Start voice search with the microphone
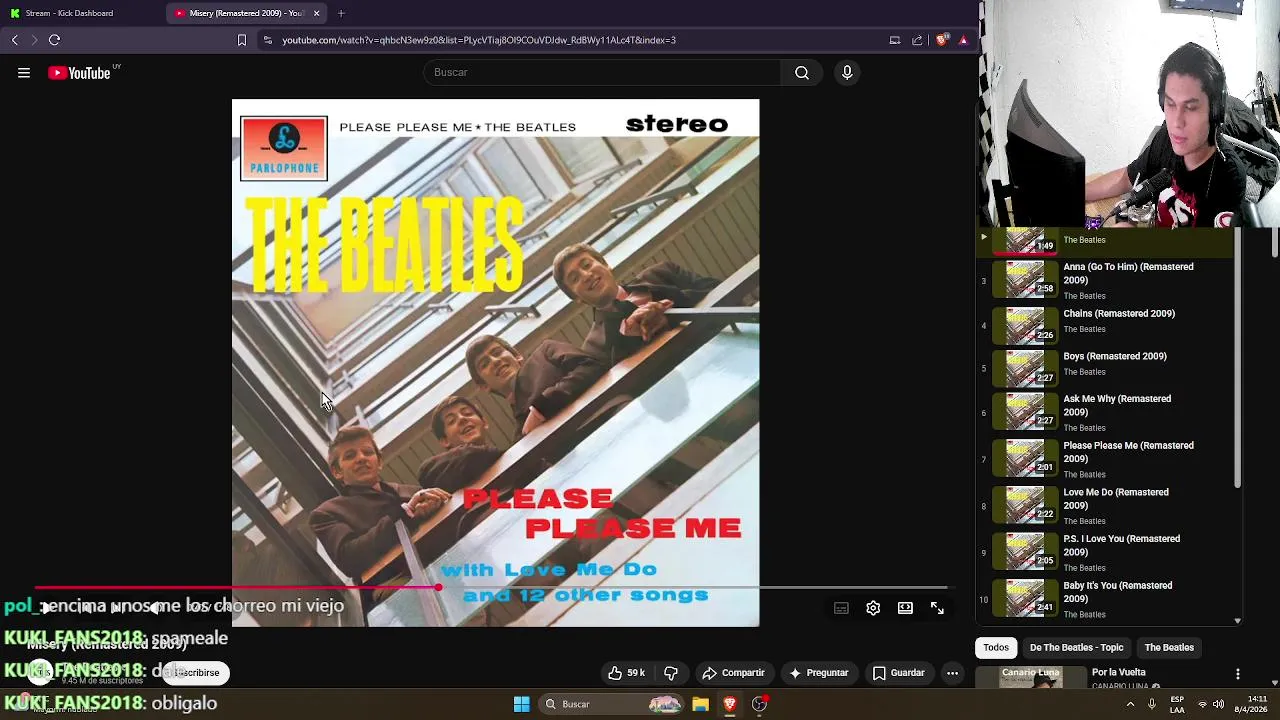This screenshot has width=1280, height=720. (847, 73)
